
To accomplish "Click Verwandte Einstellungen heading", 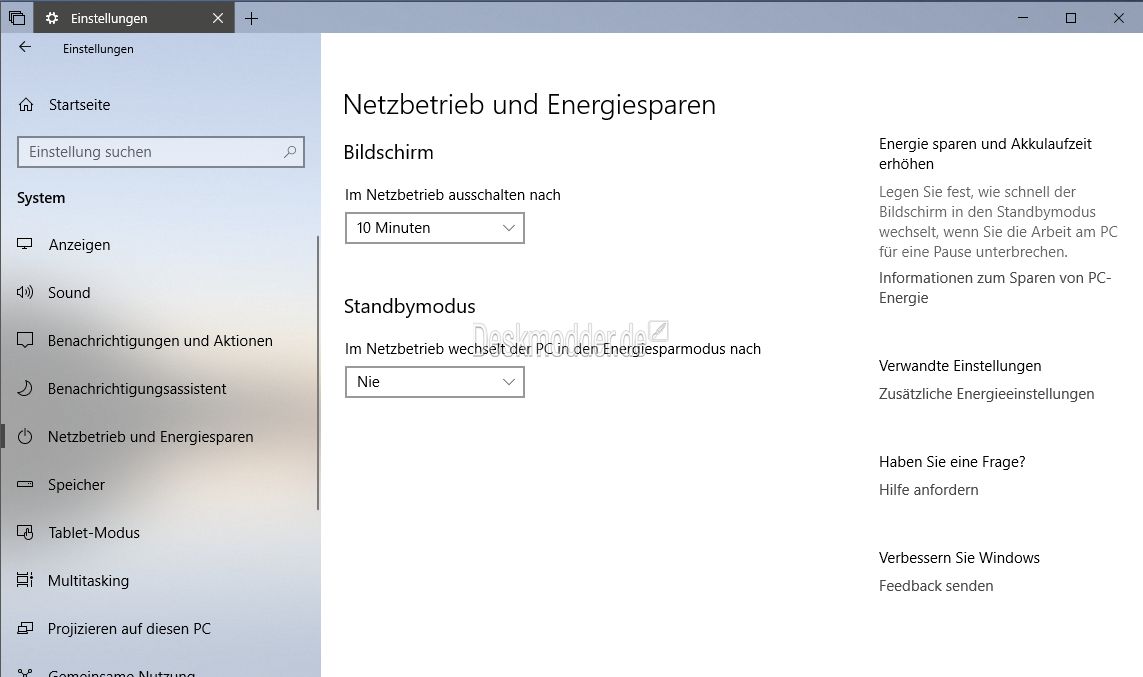I will point(960,366).
